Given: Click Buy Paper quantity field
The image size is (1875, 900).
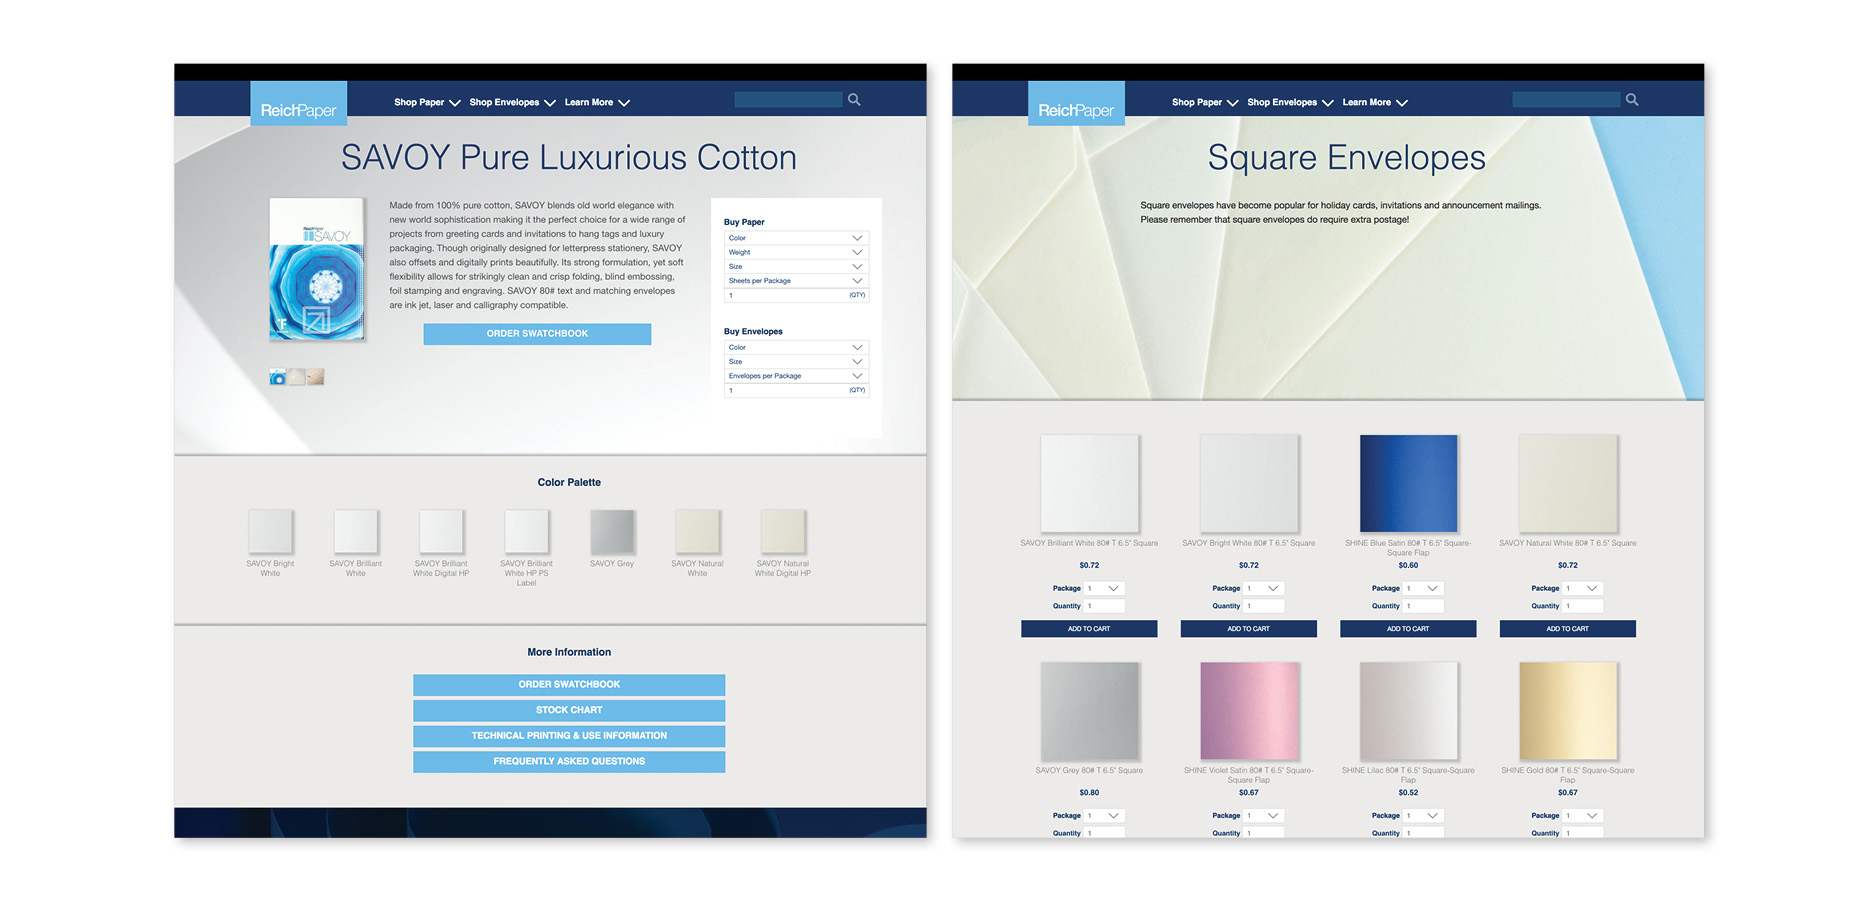Looking at the screenshot, I should click(x=796, y=295).
